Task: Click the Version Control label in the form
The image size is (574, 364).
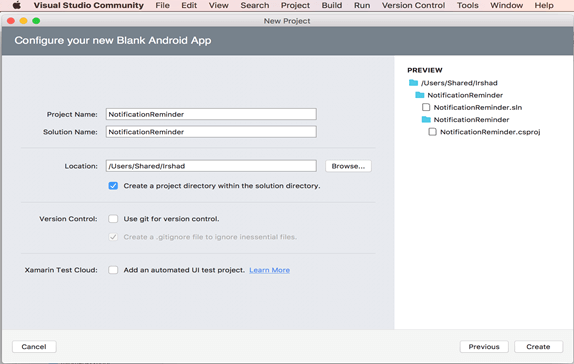Action: (x=68, y=219)
